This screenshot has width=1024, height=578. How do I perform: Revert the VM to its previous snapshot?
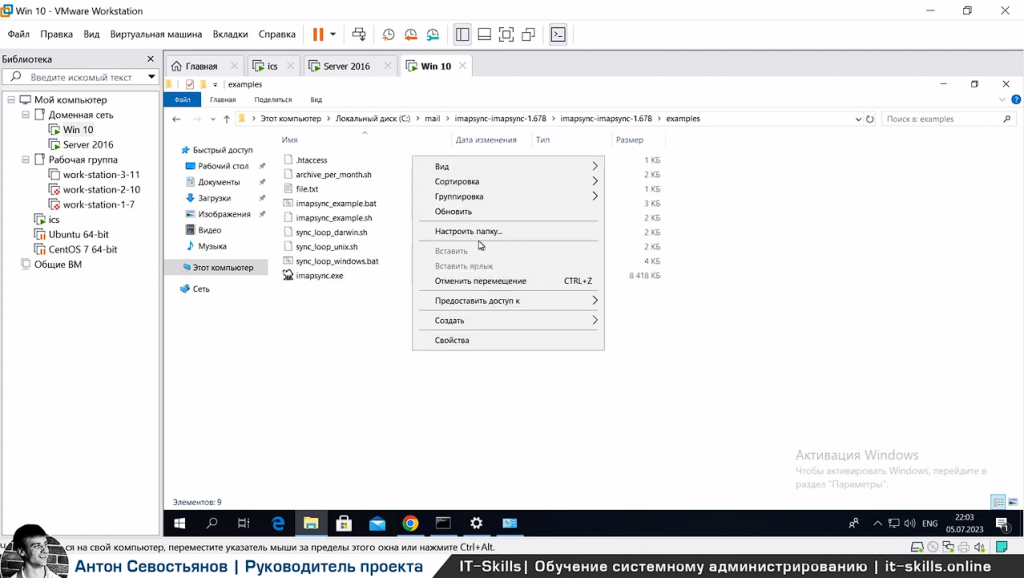pos(411,34)
